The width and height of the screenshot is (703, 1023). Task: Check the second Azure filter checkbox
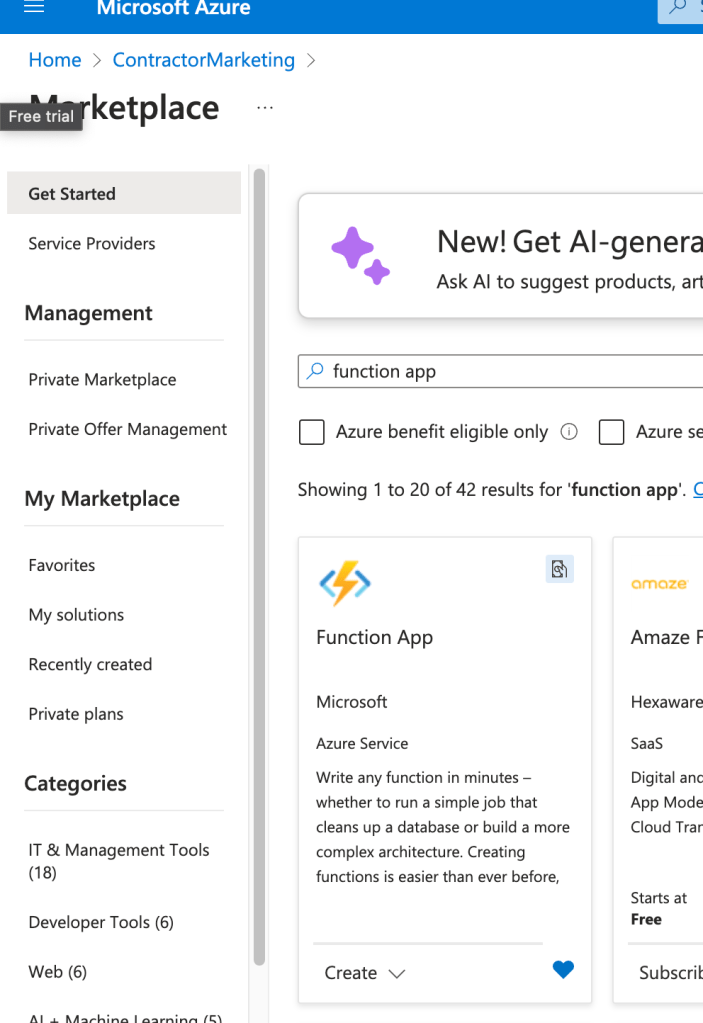pyautogui.click(x=612, y=432)
